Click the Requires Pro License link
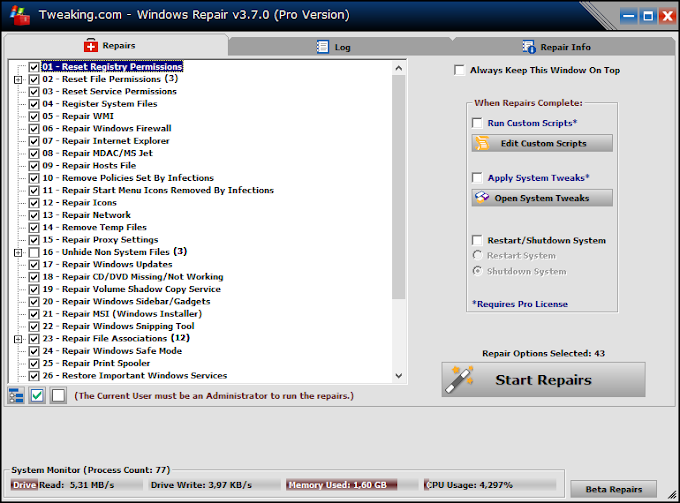The height and width of the screenshot is (503, 680). (x=520, y=304)
